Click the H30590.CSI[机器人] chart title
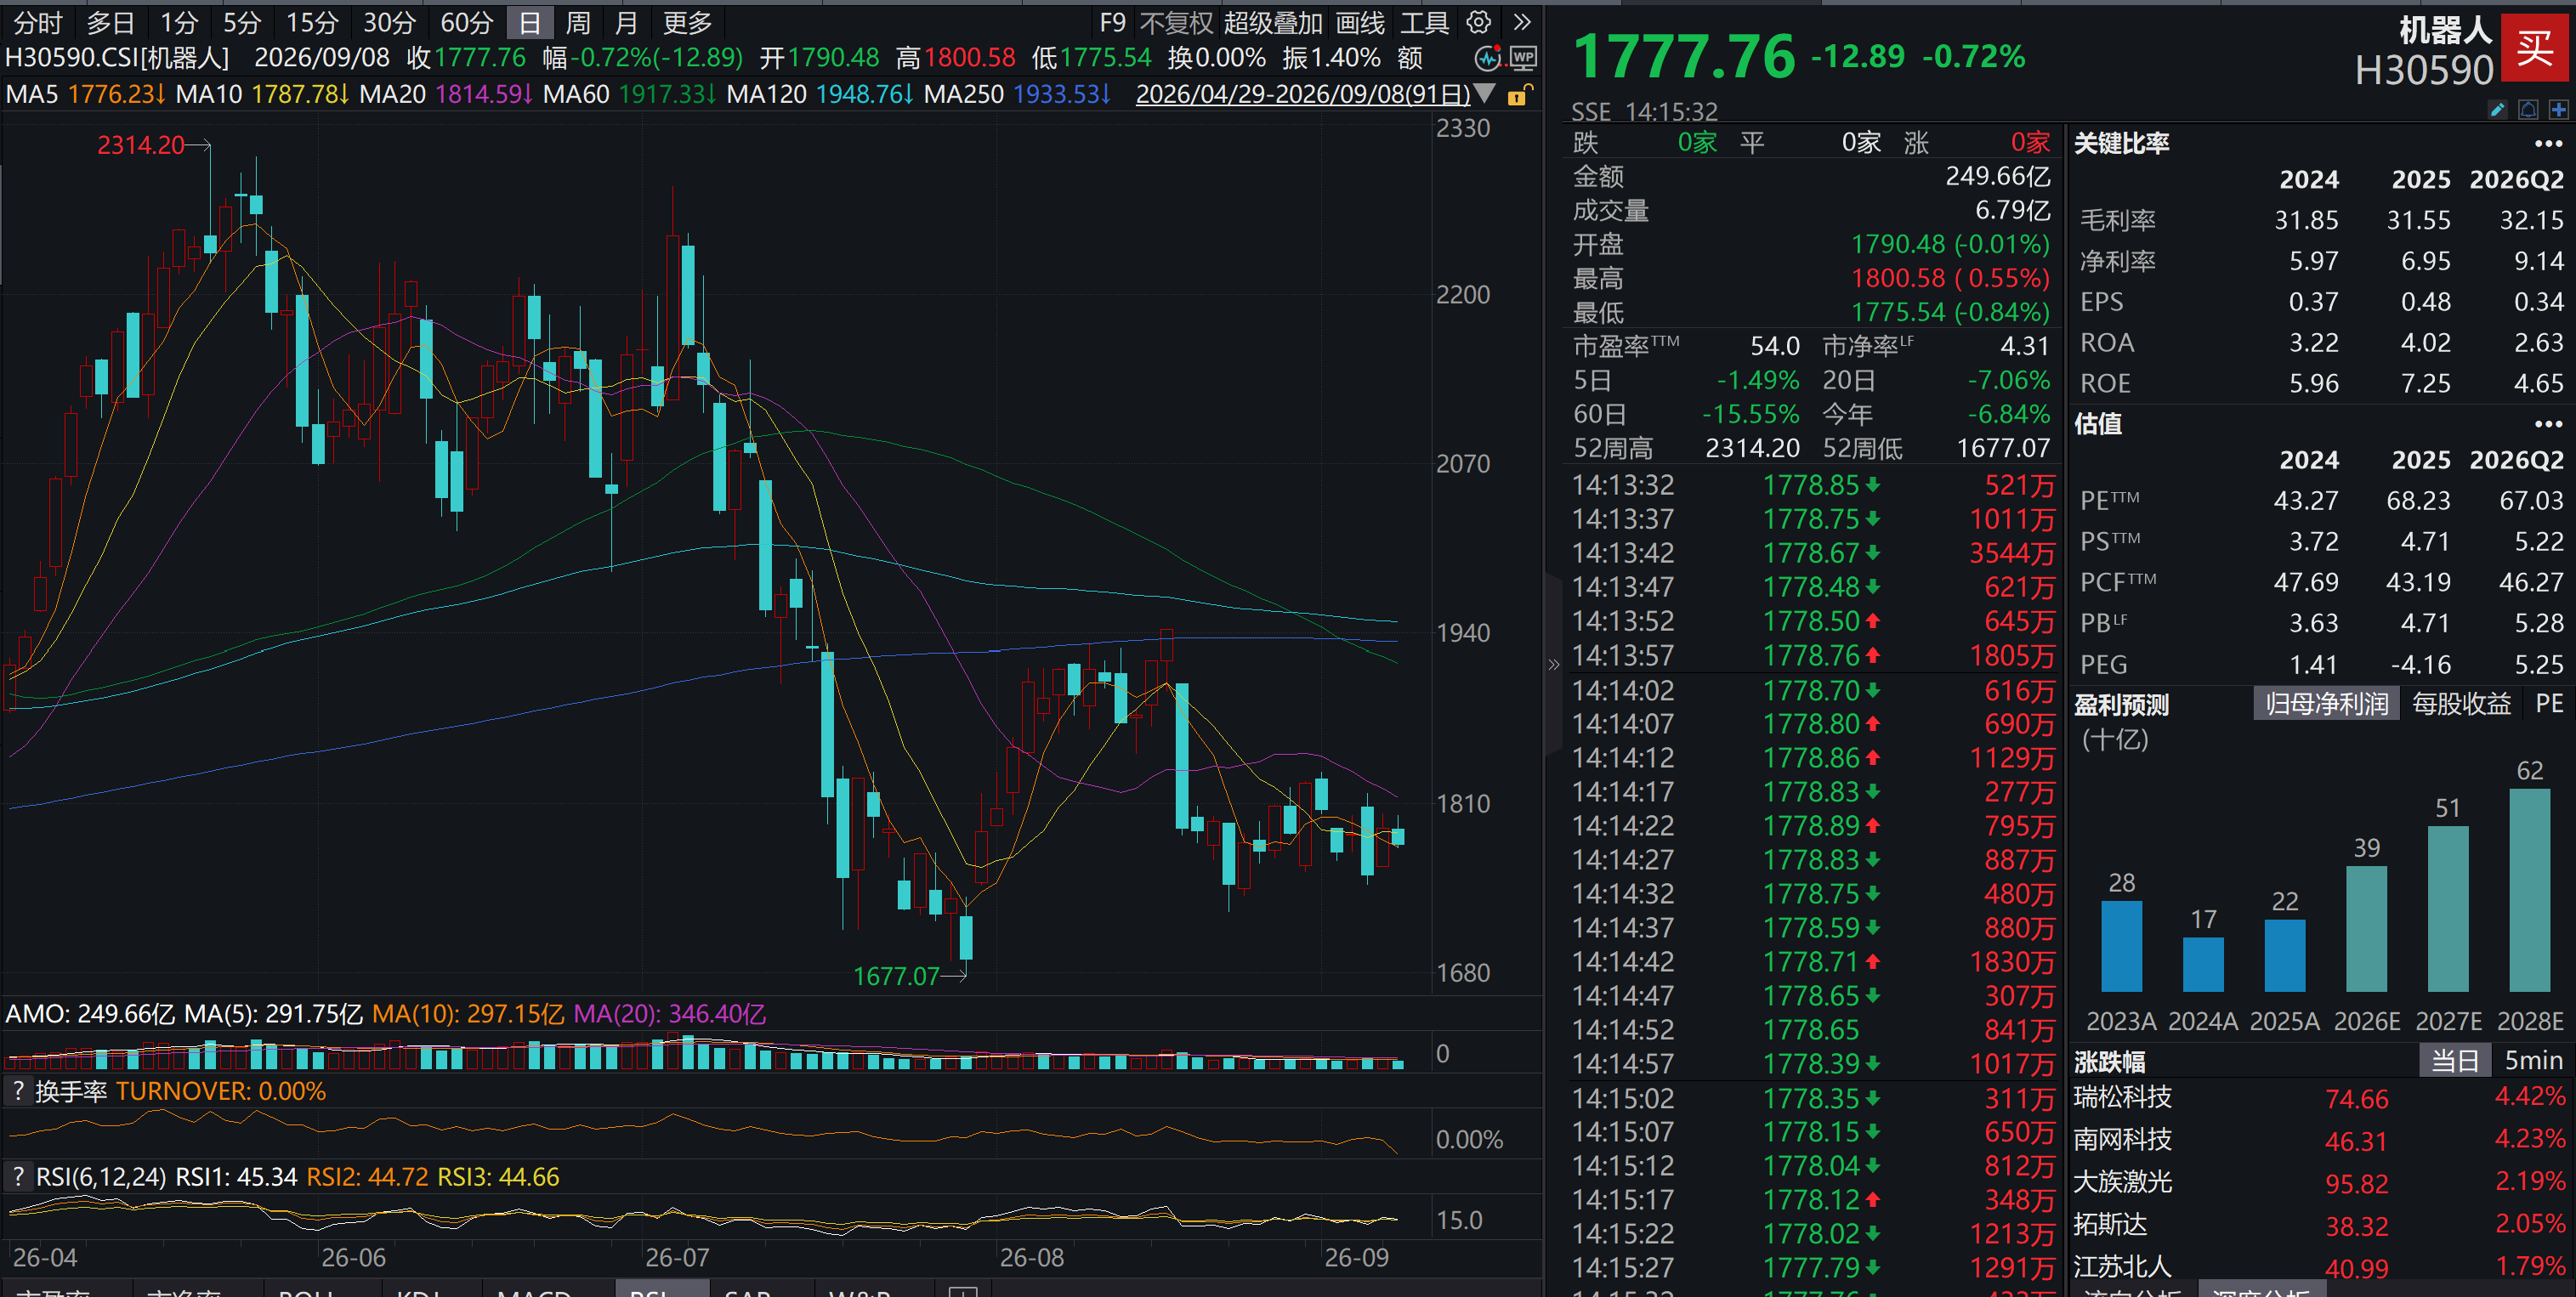The height and width of the screenshot is (1297, 2576). tap(117, 58)
